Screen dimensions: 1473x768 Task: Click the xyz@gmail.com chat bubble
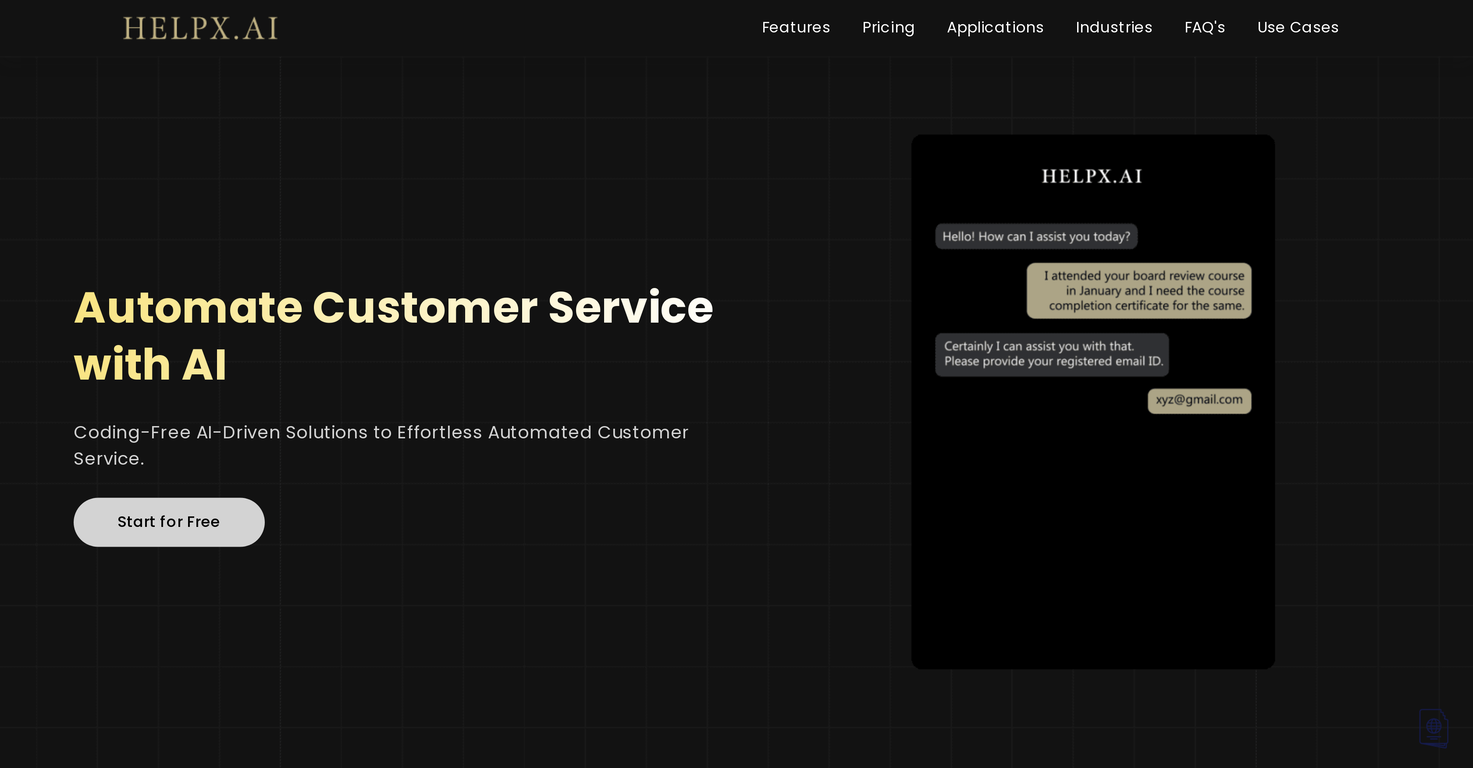tap(1198, 400)
